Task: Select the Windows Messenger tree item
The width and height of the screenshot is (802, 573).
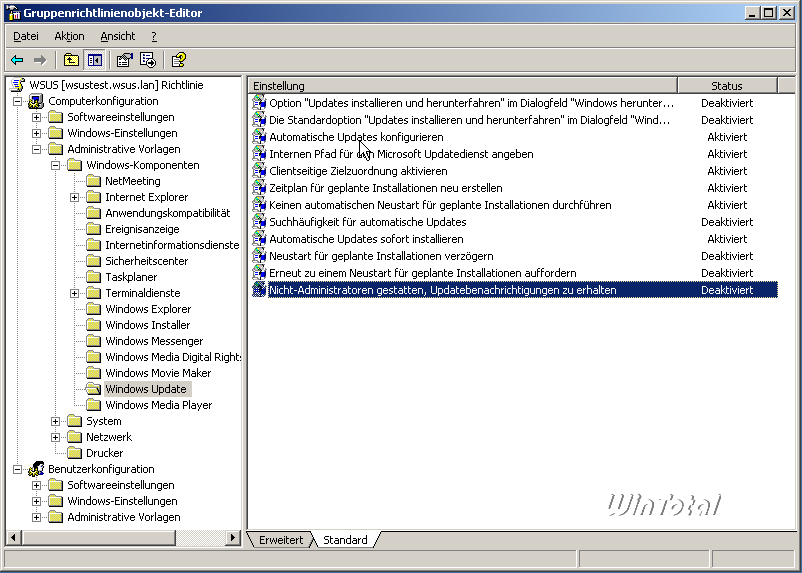Action: click(x=154, y=341)
